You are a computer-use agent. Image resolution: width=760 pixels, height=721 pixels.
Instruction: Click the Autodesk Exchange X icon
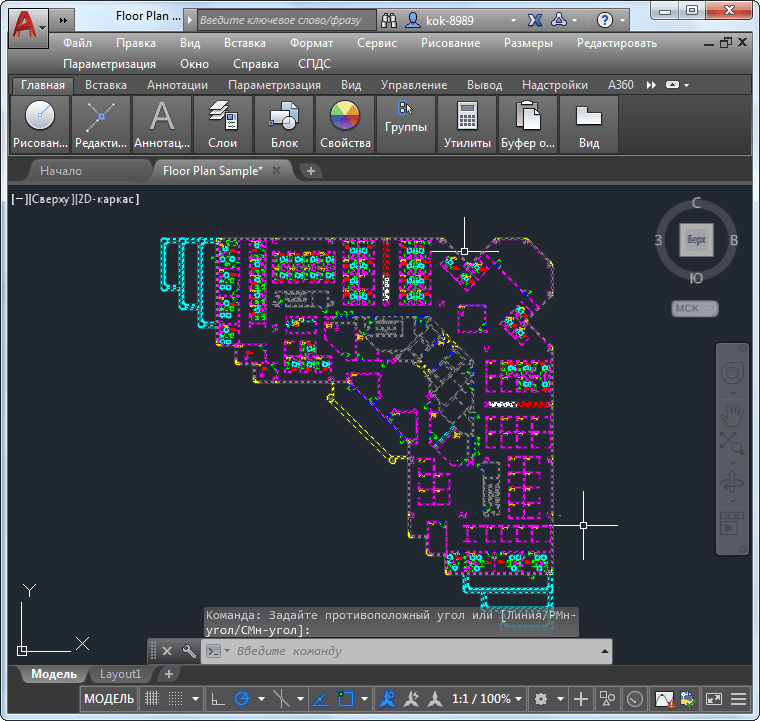coord(535,20)
